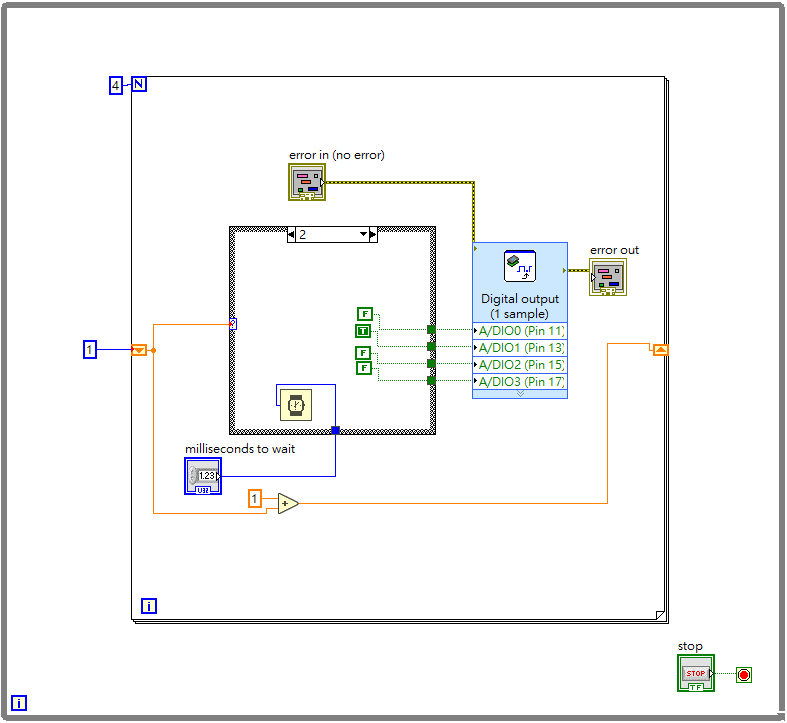Select the Digital output Express VI icon
787x723 pixels.
[x=519, y=266]
